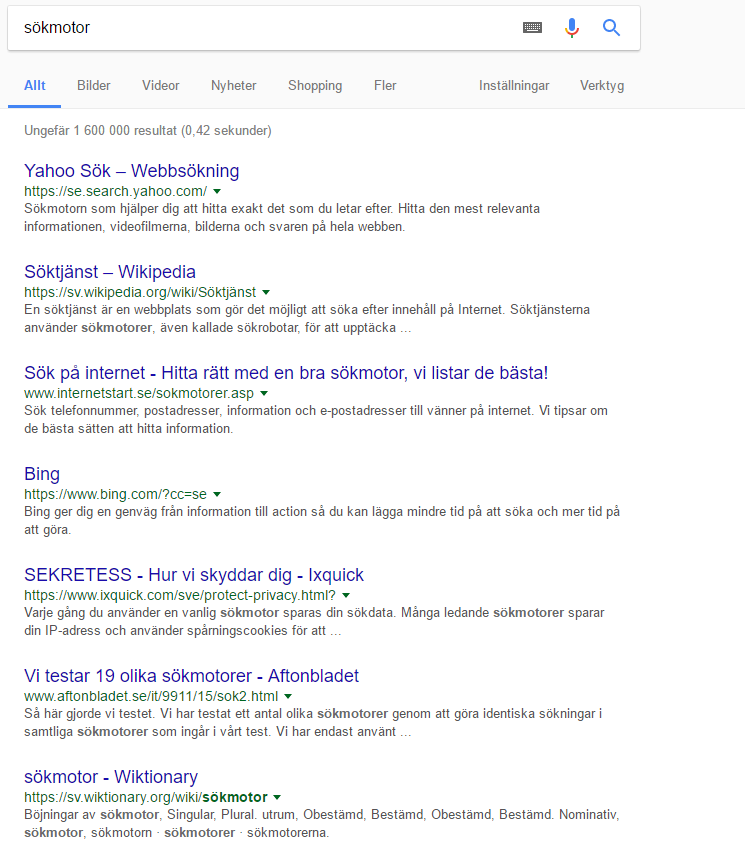Click the sv.wiktionary.org/wiki/sökmotor URL text
Viewport: 745px width, 852px height.
click(x=146, y=798)
